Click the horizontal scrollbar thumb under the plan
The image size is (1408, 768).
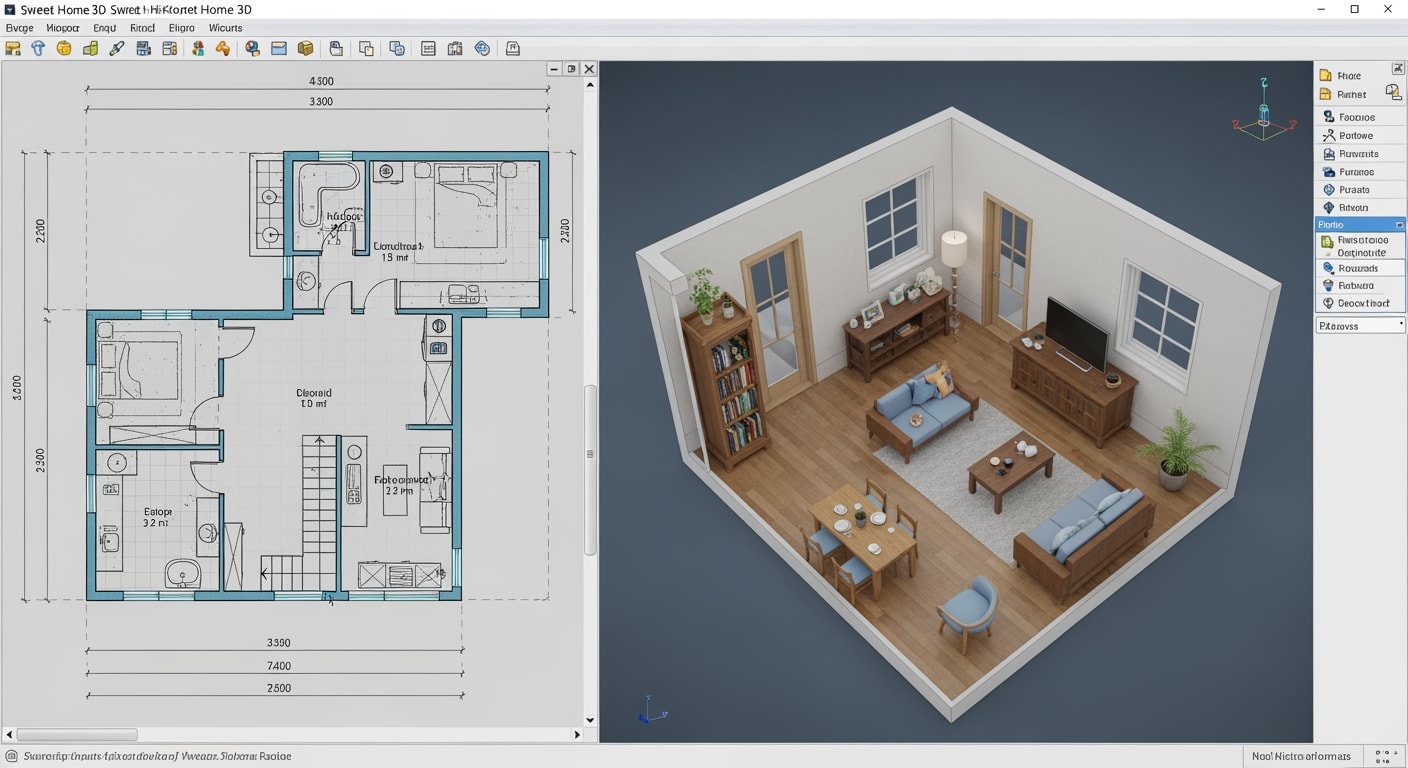click(77, 734)
